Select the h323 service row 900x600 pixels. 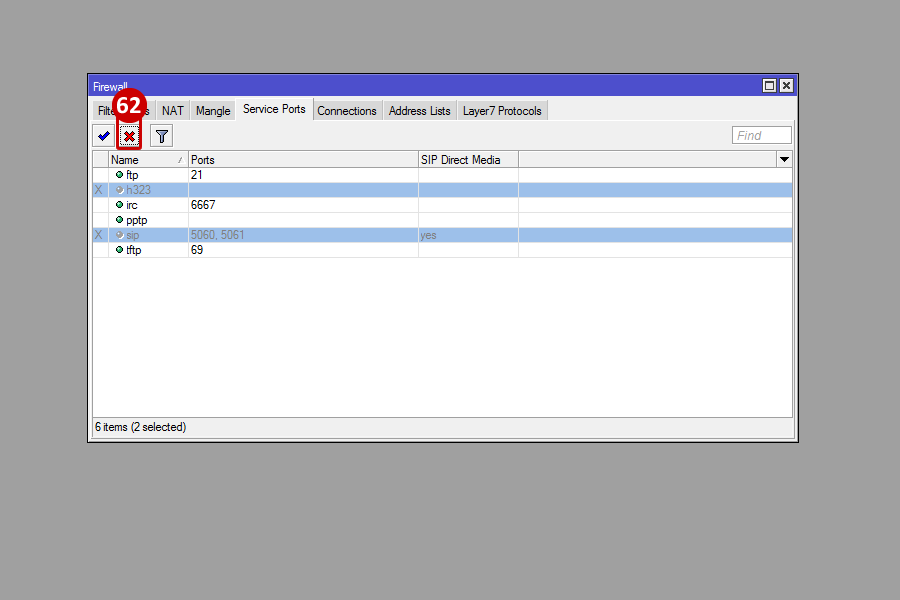[443, 190]
